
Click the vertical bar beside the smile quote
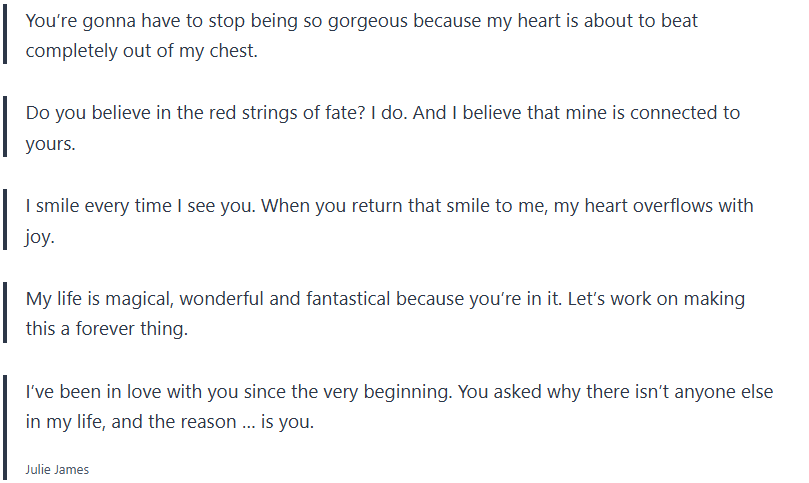pos(5,222)
